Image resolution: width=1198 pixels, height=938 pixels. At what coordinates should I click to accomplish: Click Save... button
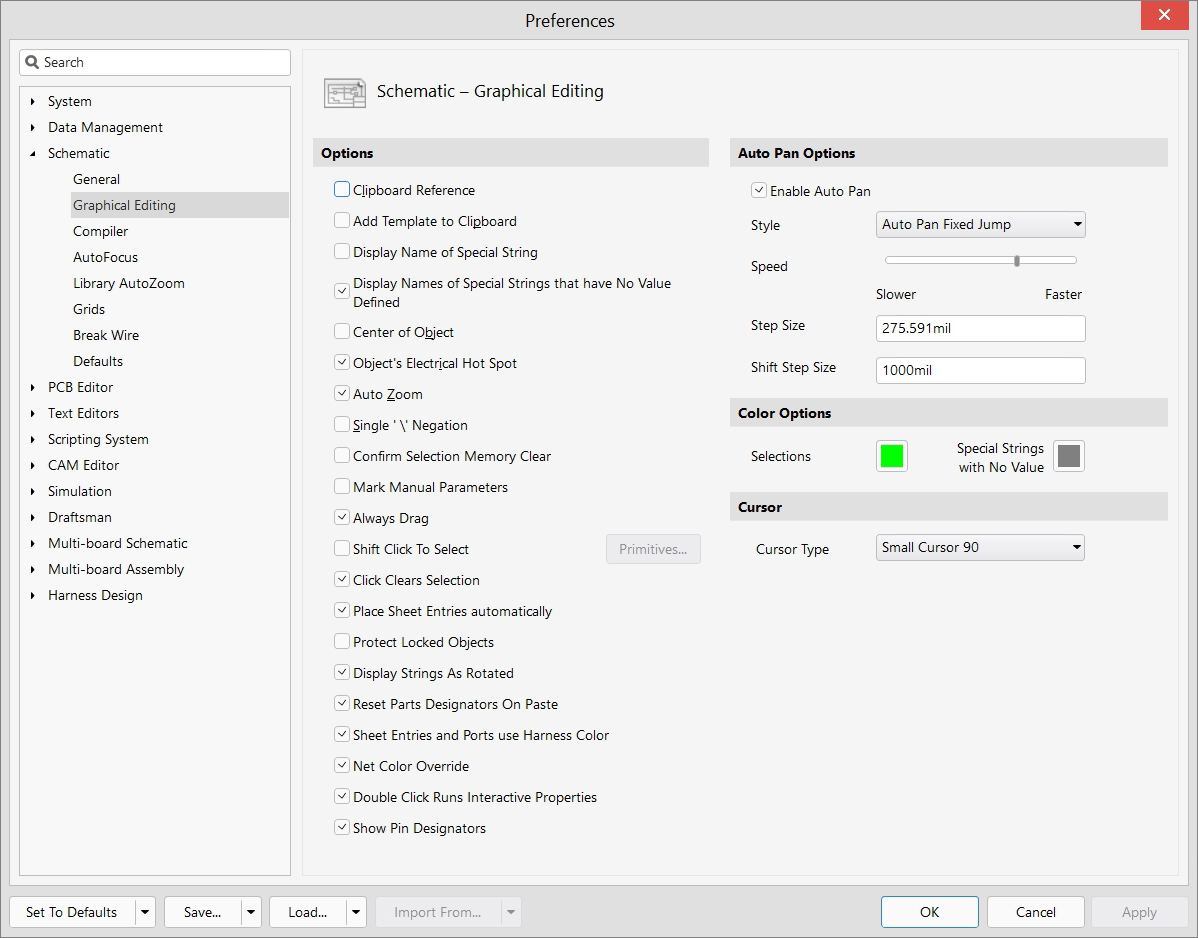pos(202,912)
